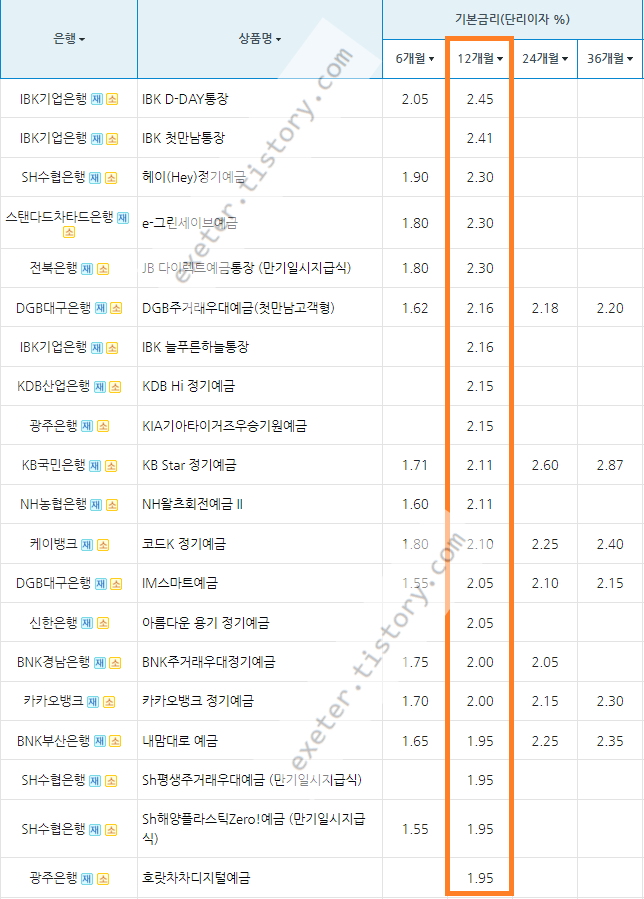Screen dimensions: 644x899
Task: Select product name IBK D-DAY통장
Action: click(x=185, y=99)
